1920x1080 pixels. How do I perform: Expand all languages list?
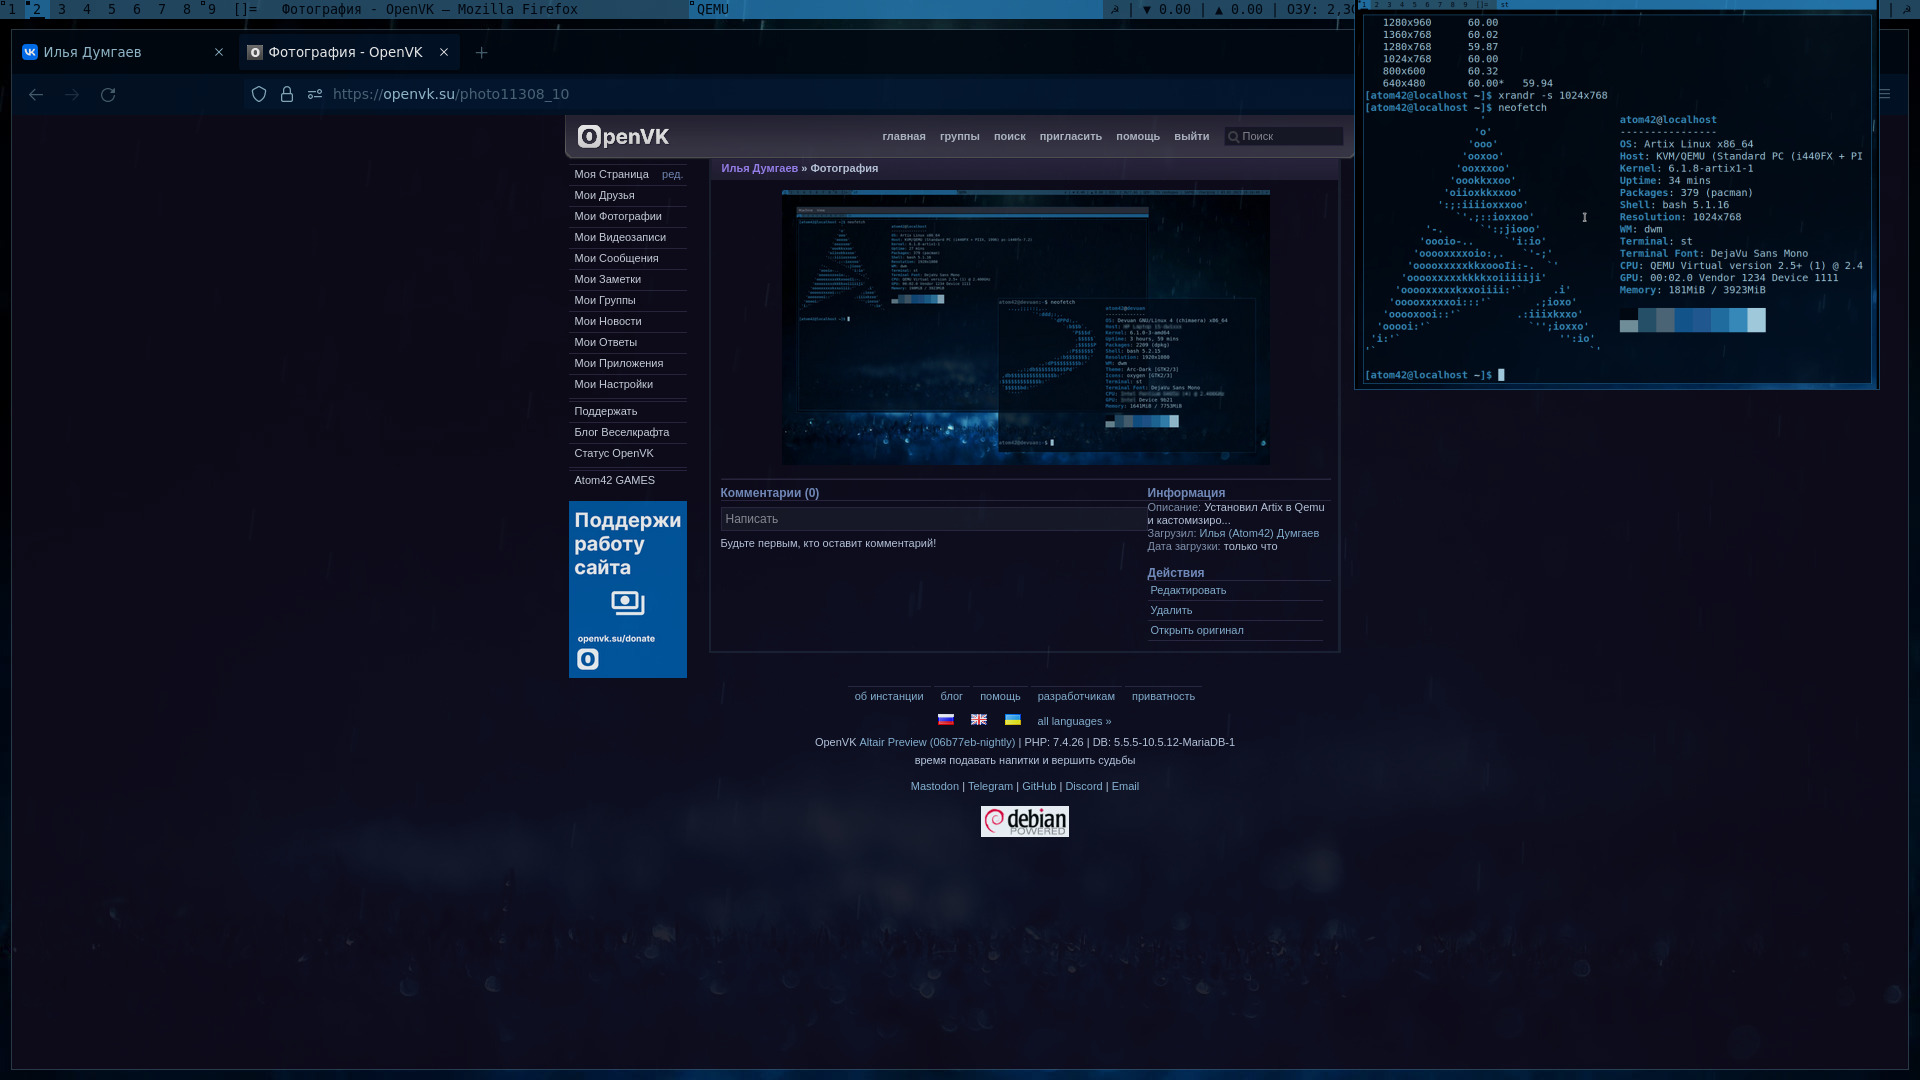[x=1073, y=721]
